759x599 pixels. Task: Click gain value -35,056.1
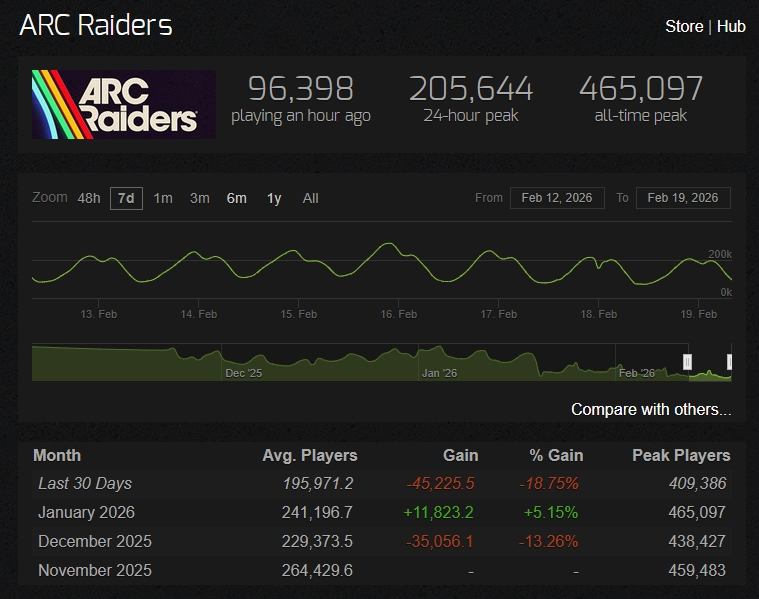[x=440, y=541]
